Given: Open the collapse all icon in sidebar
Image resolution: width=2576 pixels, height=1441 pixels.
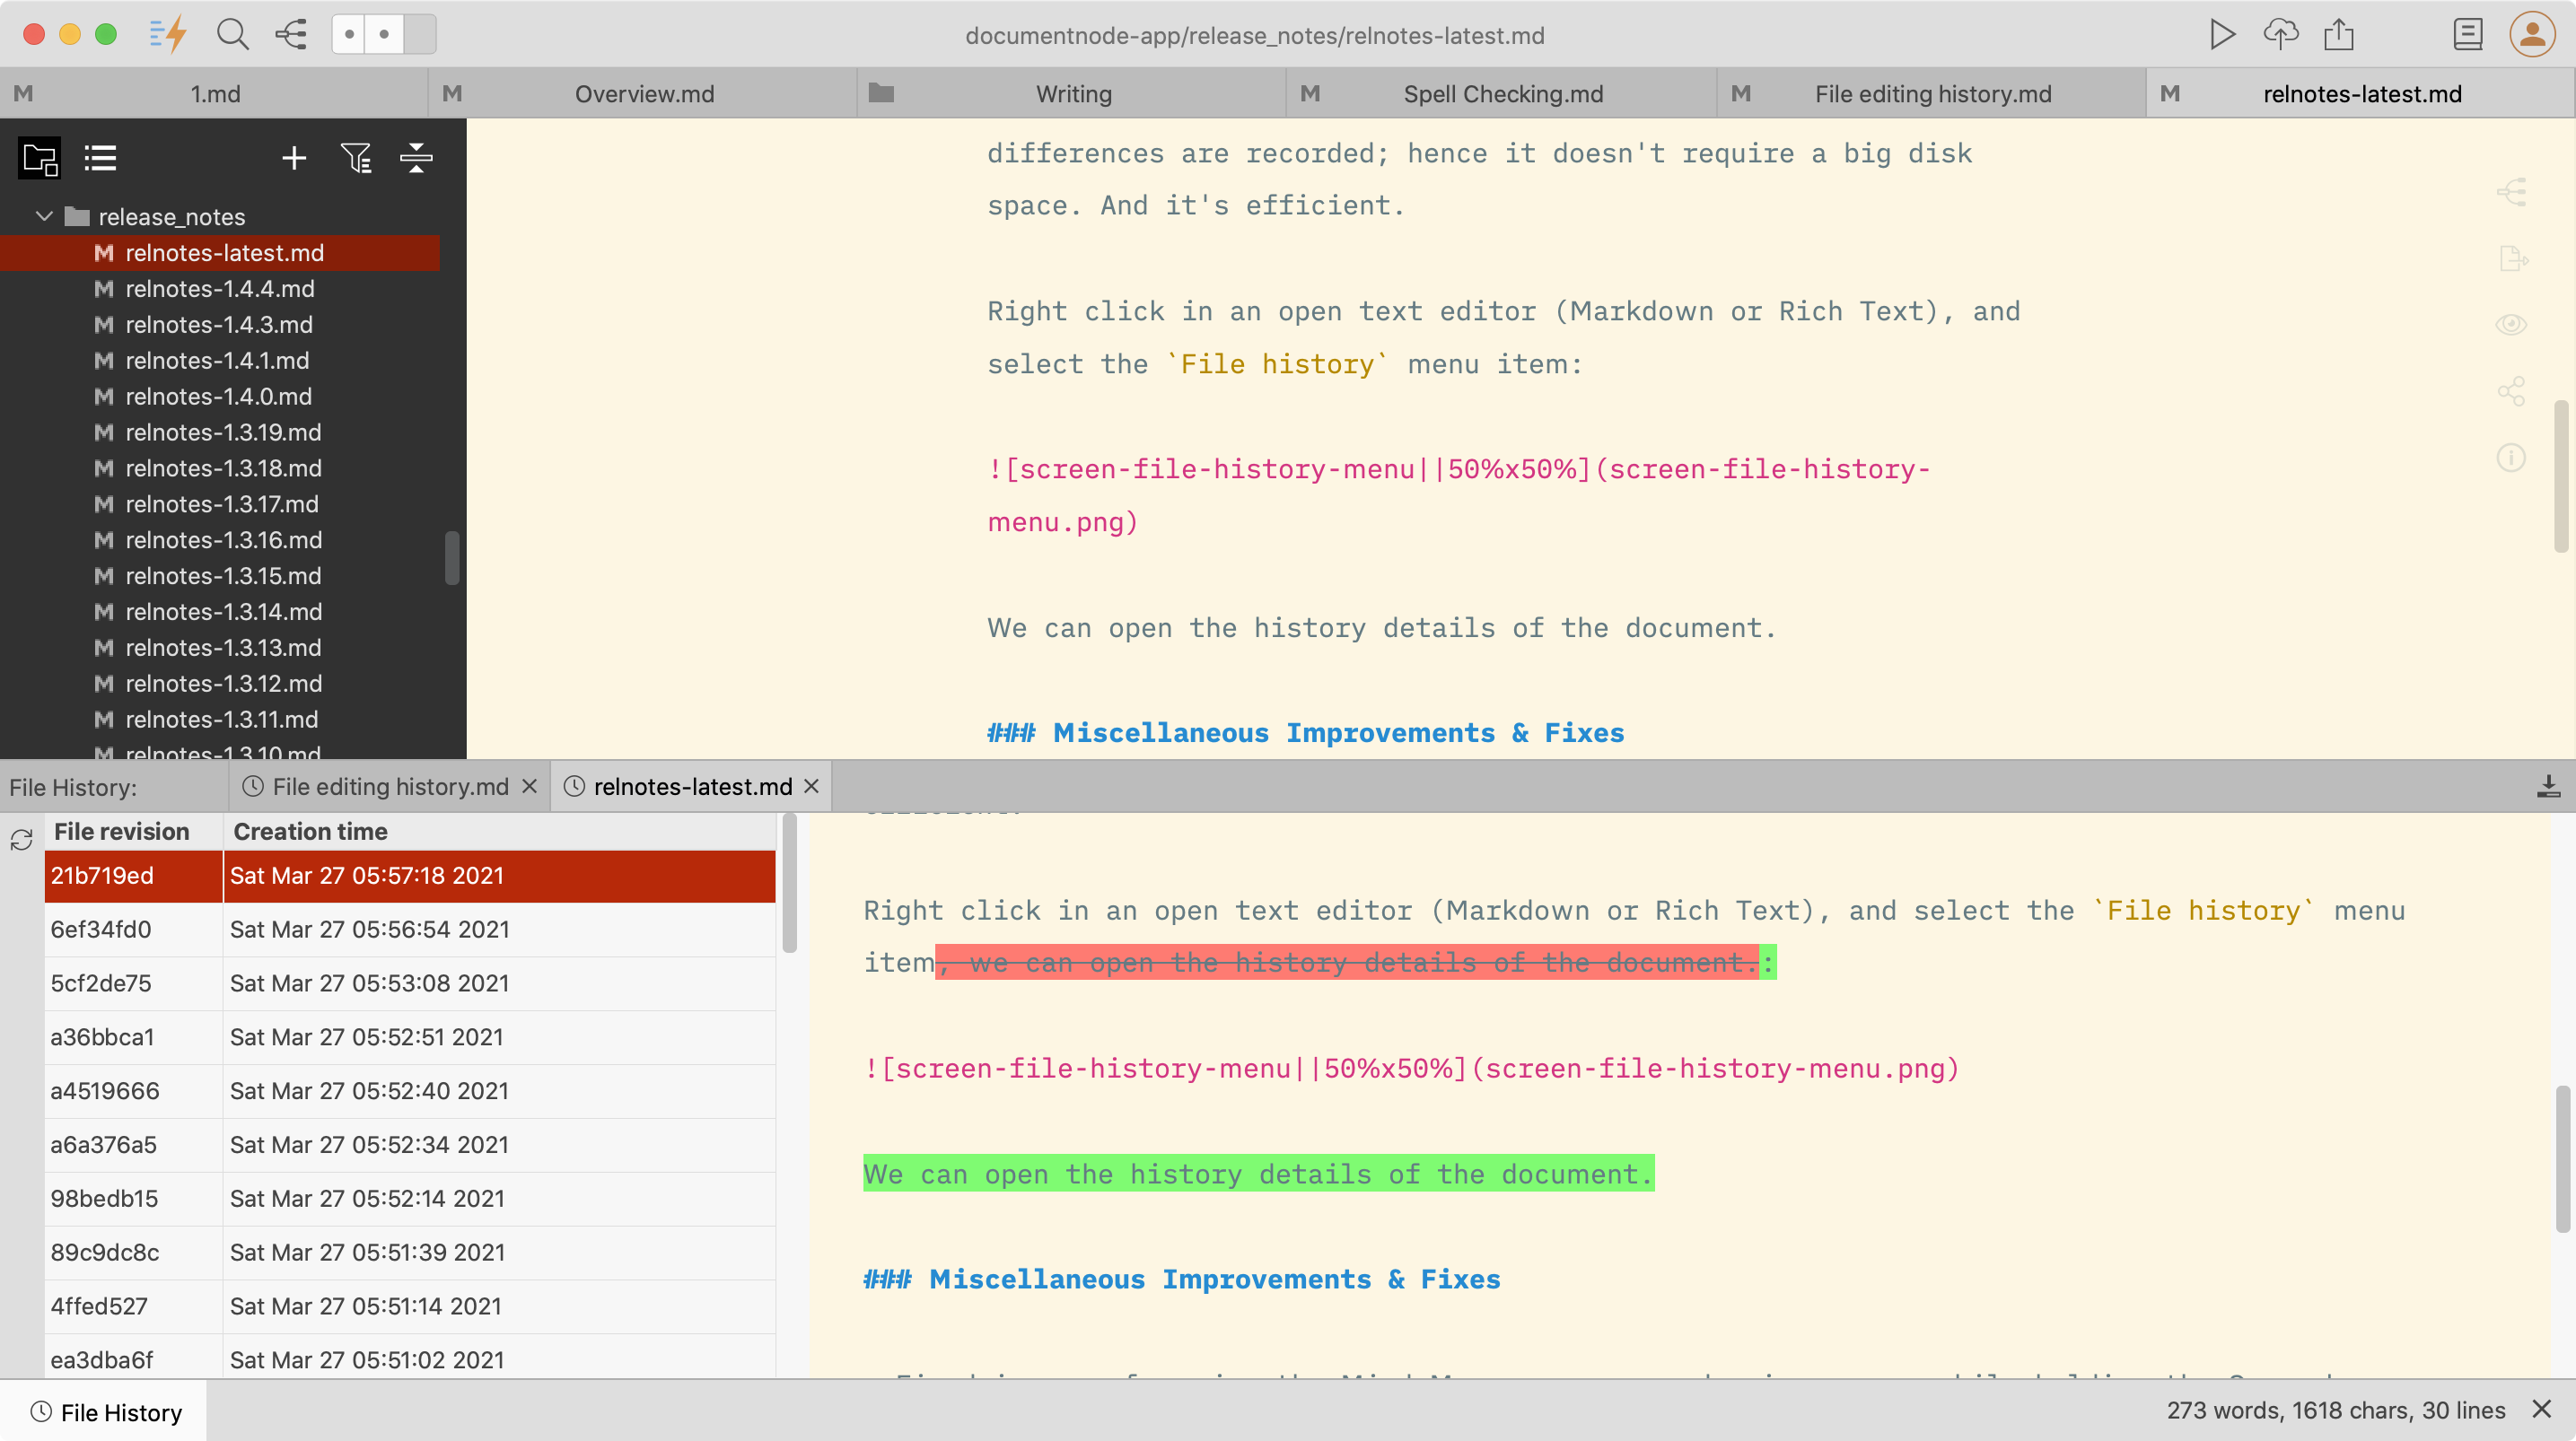Looking at the screenshot, I should [416, 157].
